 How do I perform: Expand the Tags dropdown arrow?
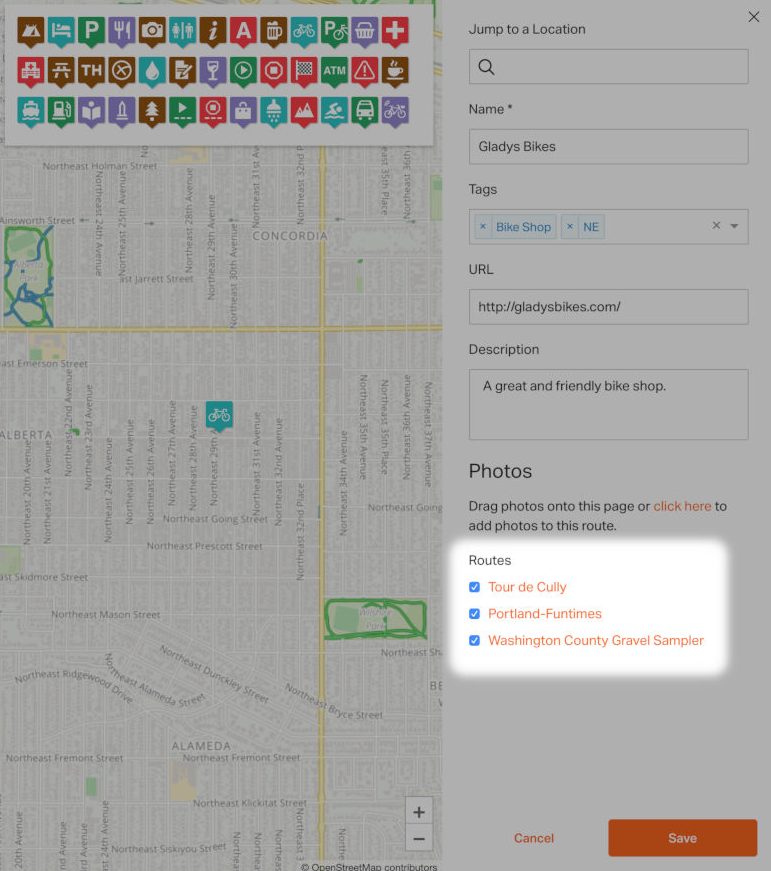click(x=734, y=226)
